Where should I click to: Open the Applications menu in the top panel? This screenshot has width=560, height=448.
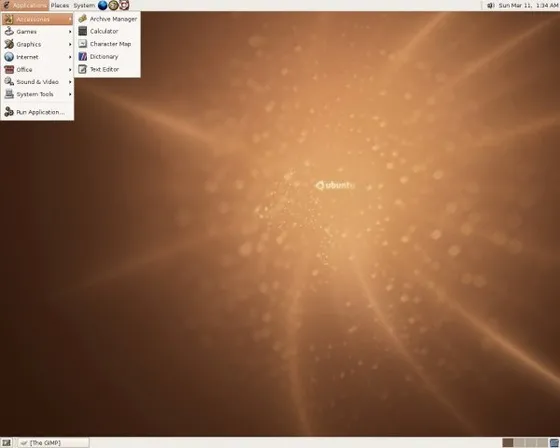click(x=24, y=5)
